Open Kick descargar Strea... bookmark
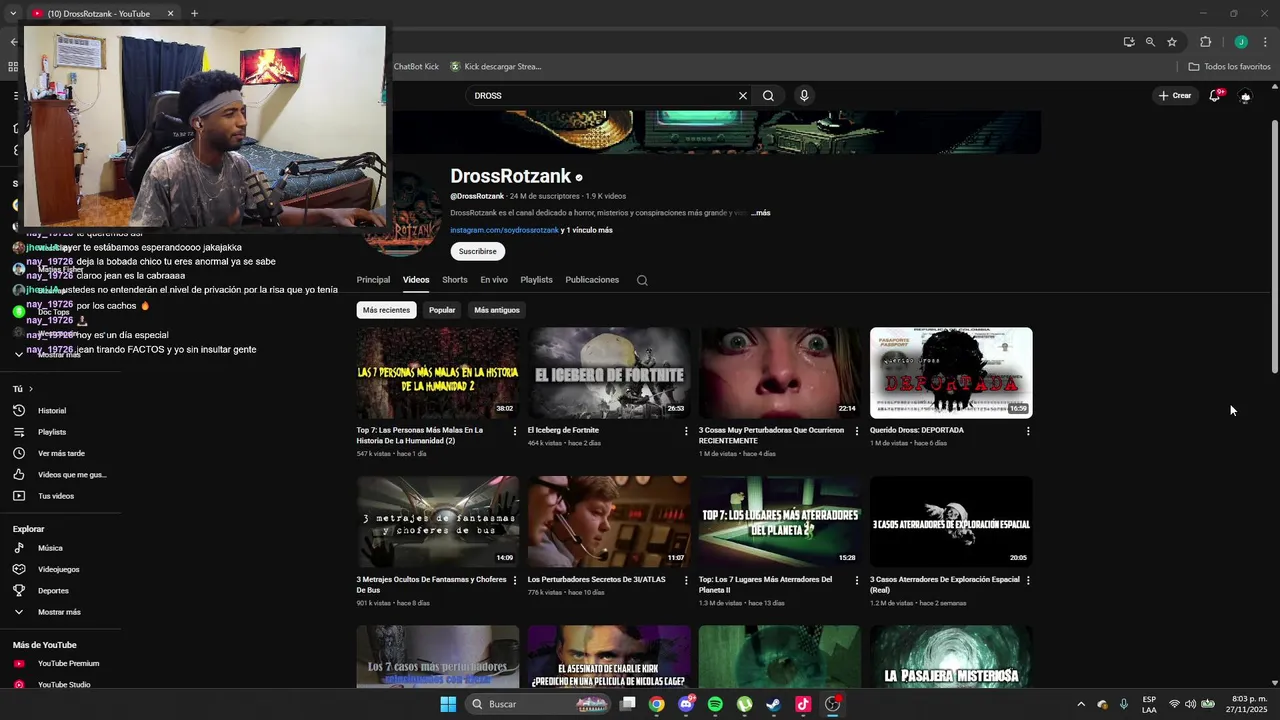 point(495,67)
